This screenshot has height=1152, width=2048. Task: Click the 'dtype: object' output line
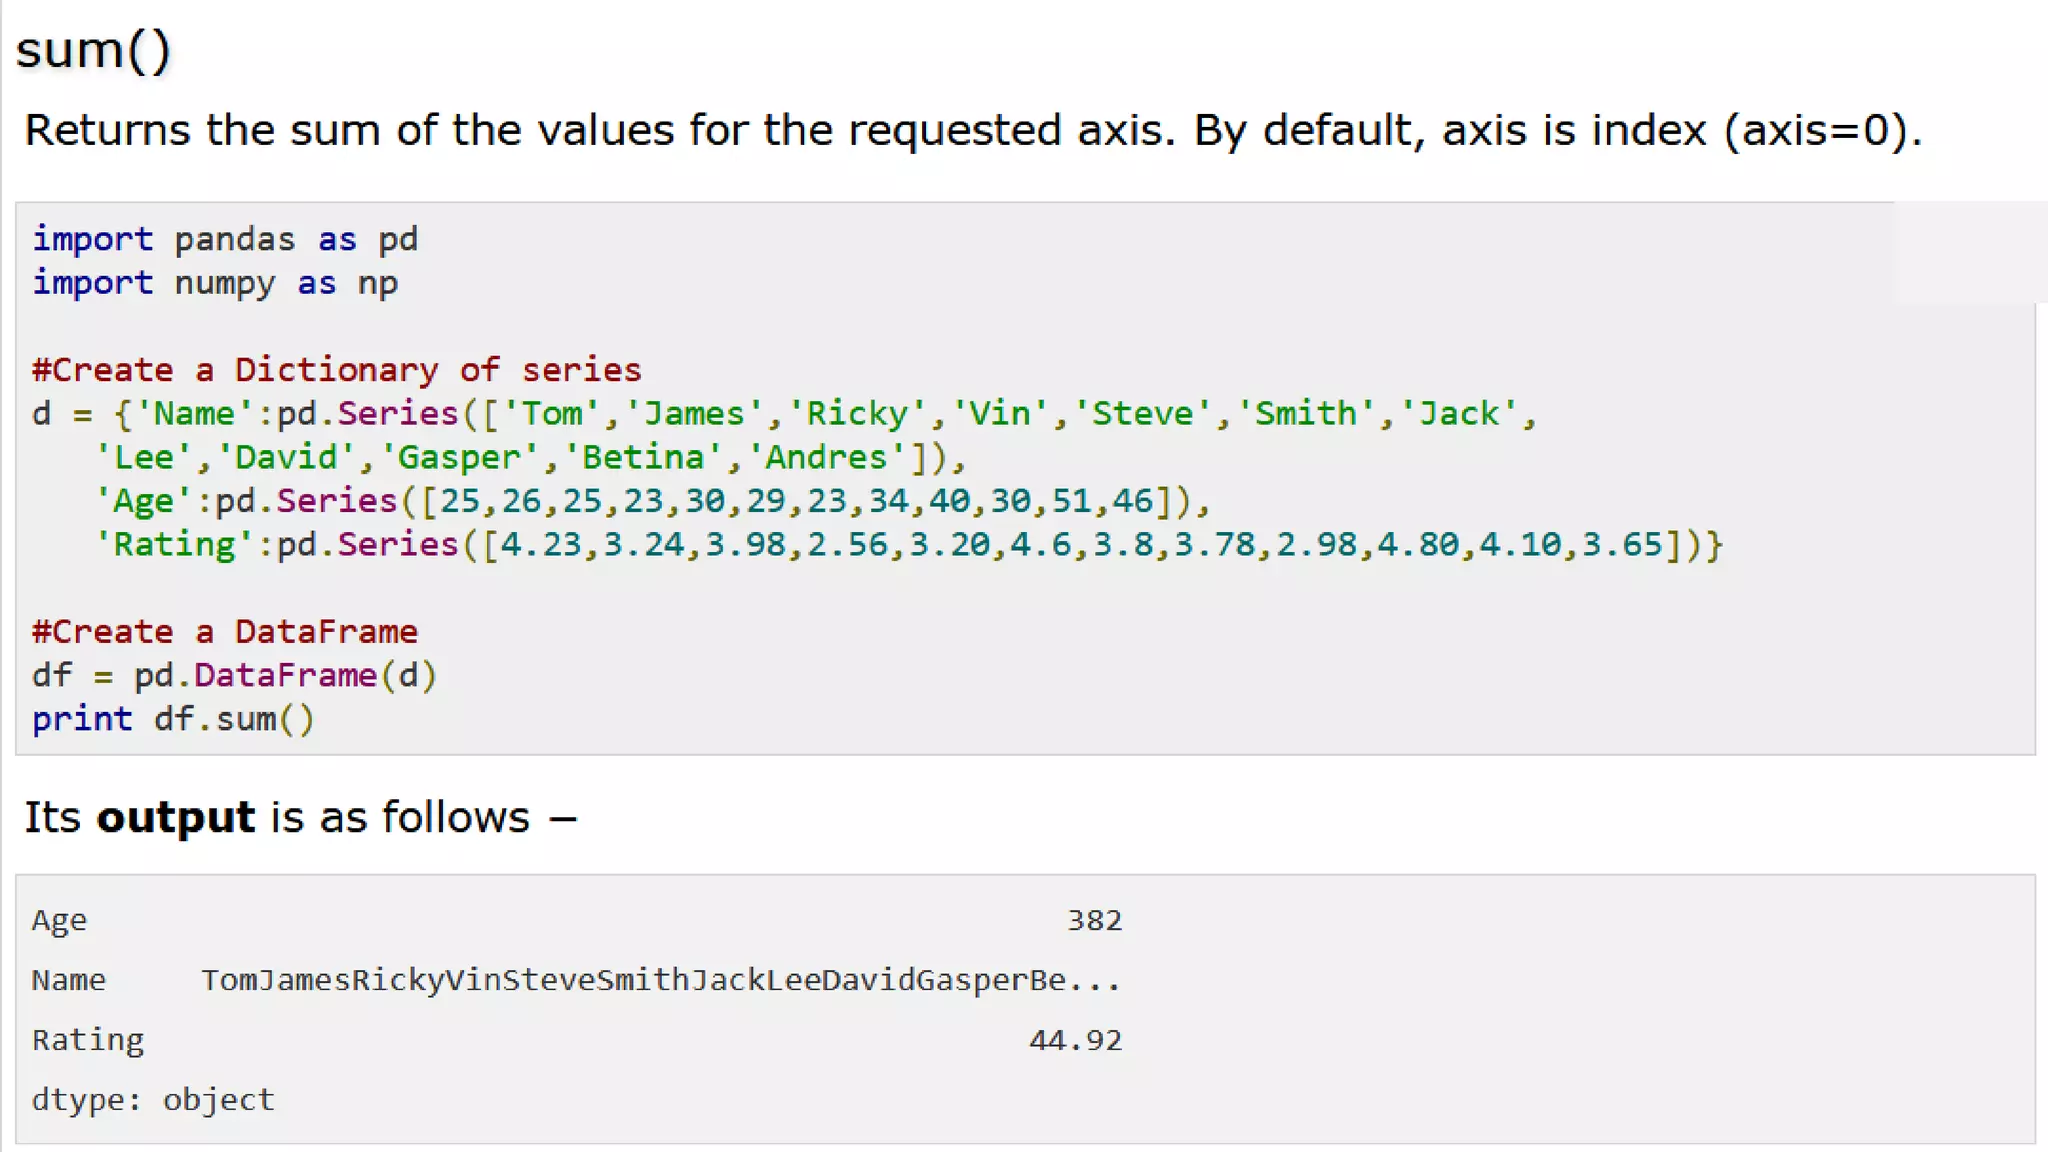(153, 1100)
